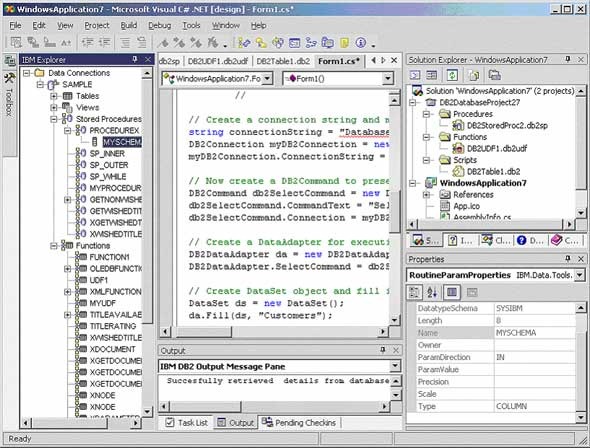Select the MYSCHEMA Name property field
590x448 pixels.
[x=535, y=333]
